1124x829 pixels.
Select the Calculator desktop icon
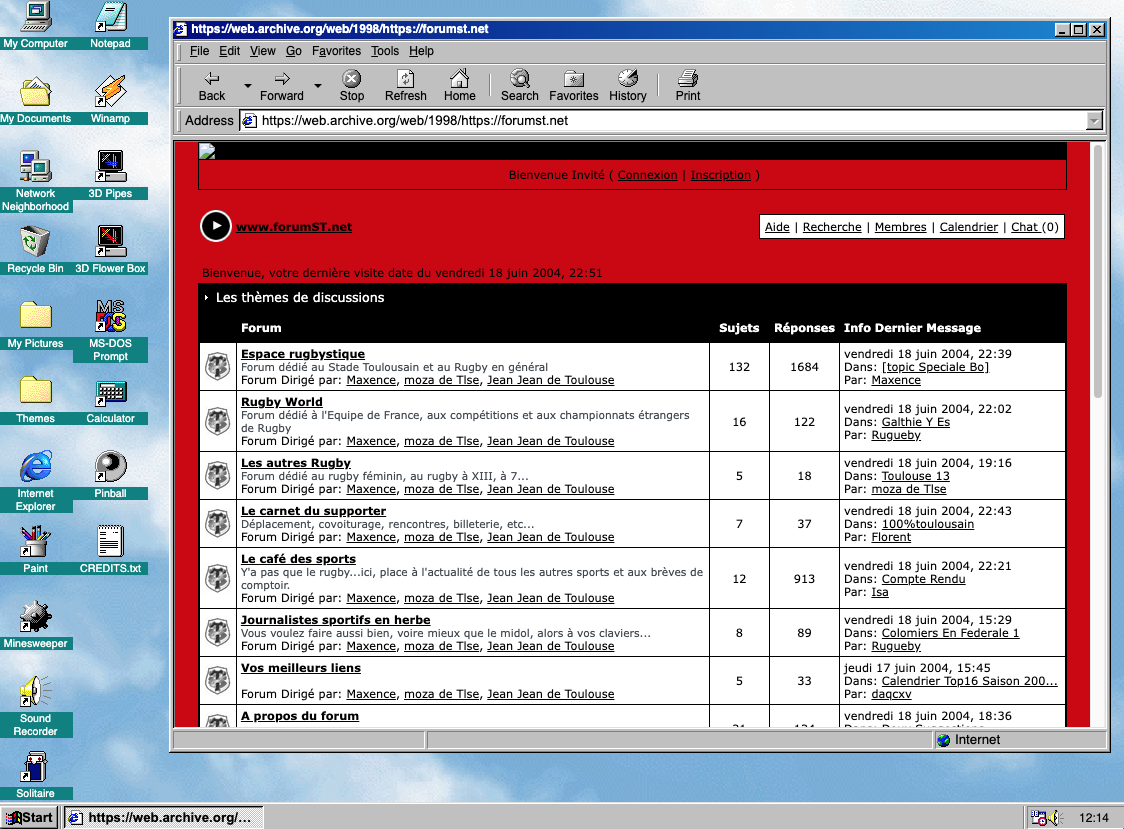point(110,399)
